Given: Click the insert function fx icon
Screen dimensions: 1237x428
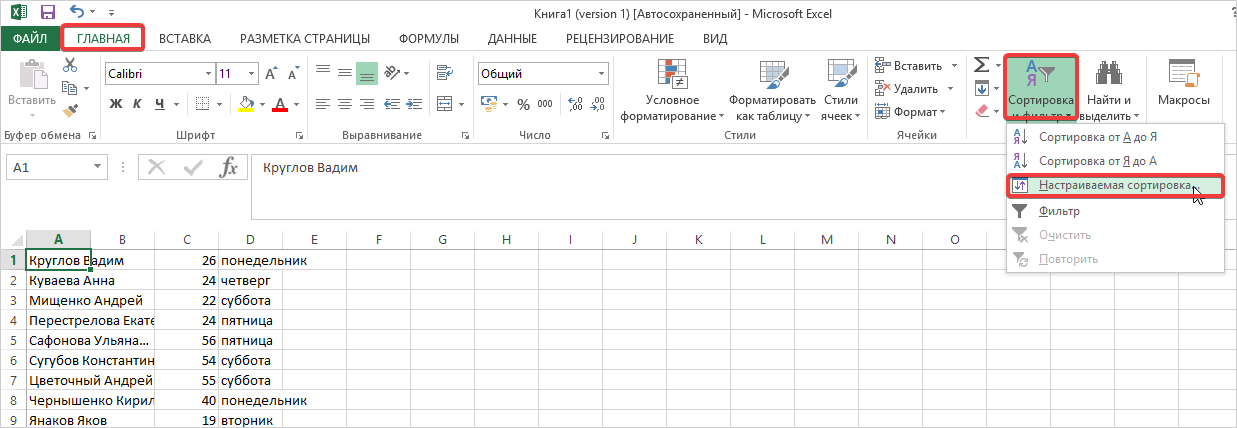Looking at the screenshot, I should coord(228,168).
